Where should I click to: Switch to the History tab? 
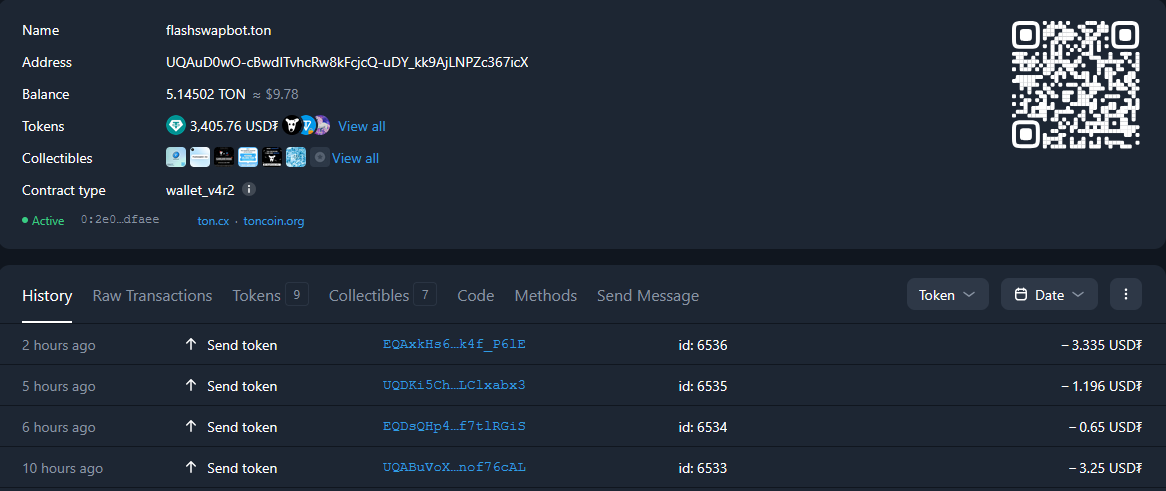pyautogui.click(x=47, y=295)
